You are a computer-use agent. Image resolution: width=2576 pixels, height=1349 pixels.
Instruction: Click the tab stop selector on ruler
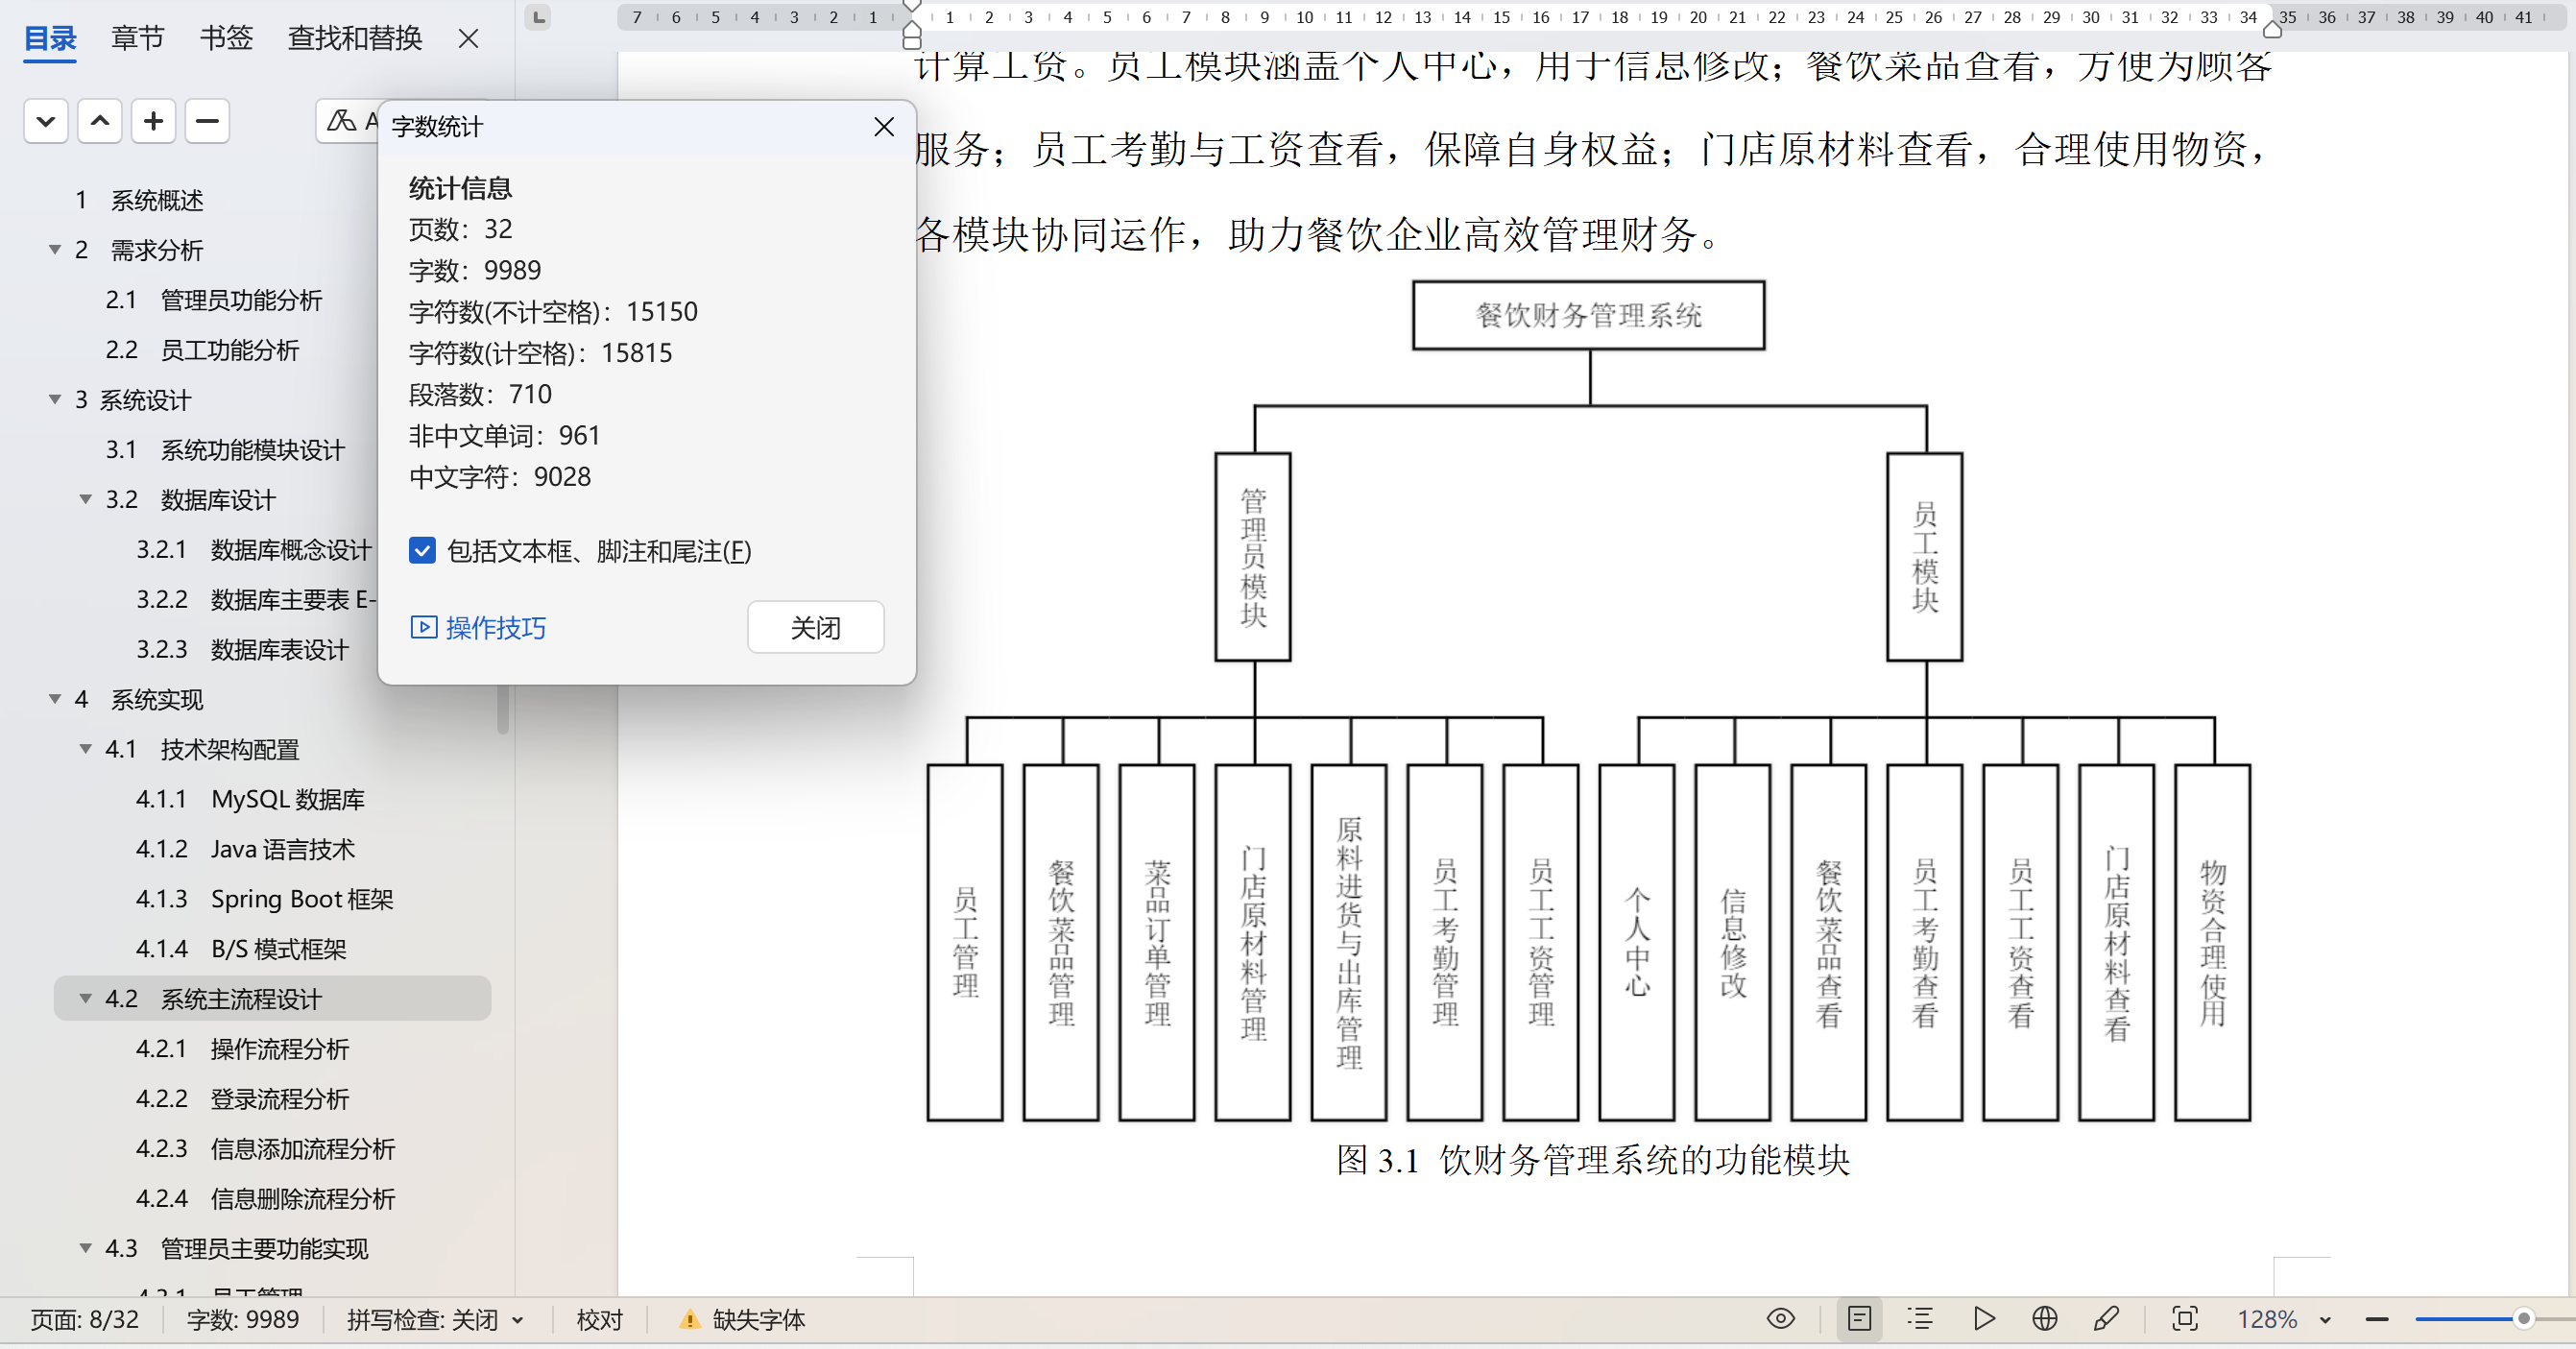point(538,17)
